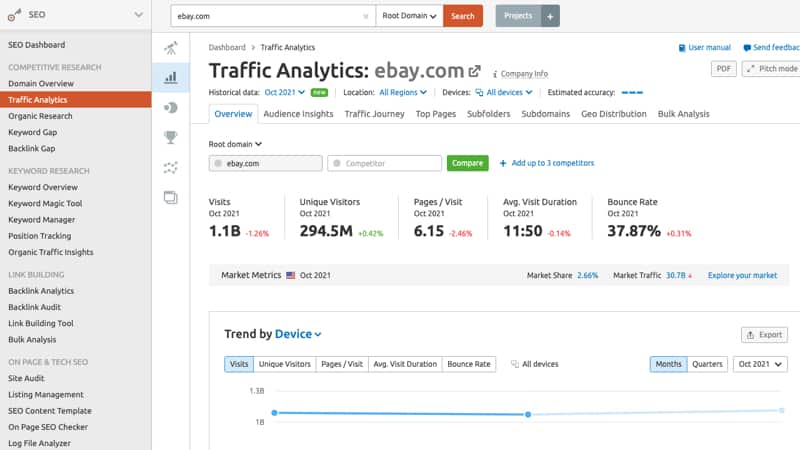800x450 pixels.
Task: Switch to the Overview tab
Action: [233, 114]
